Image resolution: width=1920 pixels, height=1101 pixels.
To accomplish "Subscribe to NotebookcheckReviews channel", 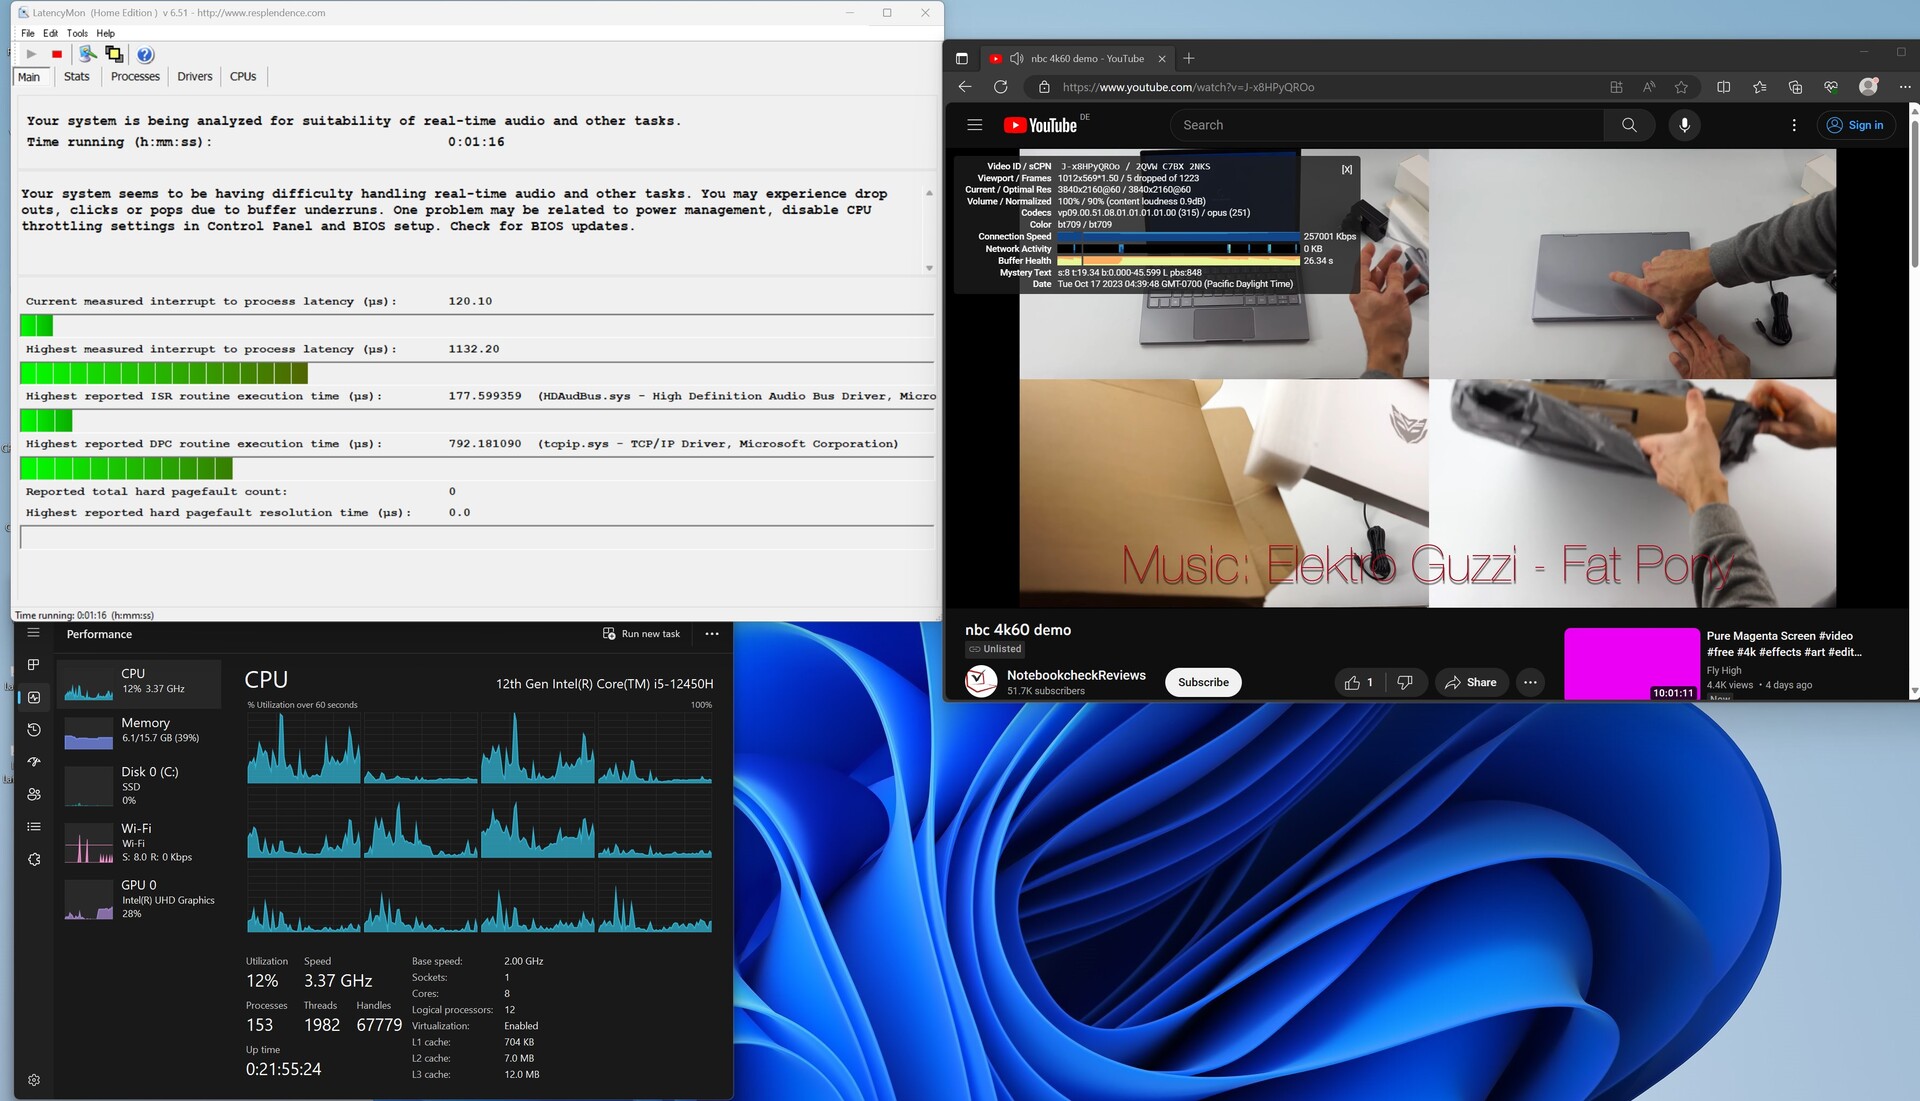I will (1203, 682).
